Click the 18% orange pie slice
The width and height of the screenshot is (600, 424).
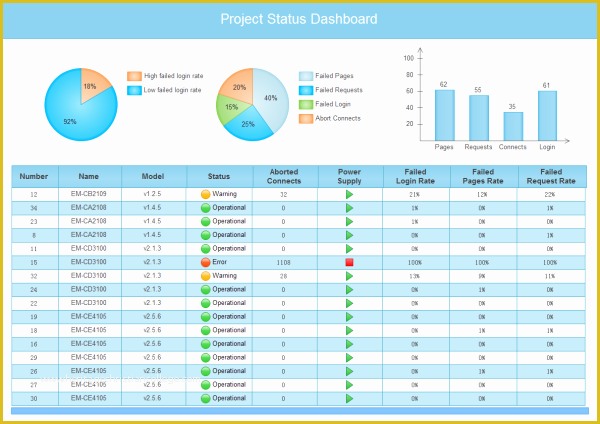click(x=93, y=85)
